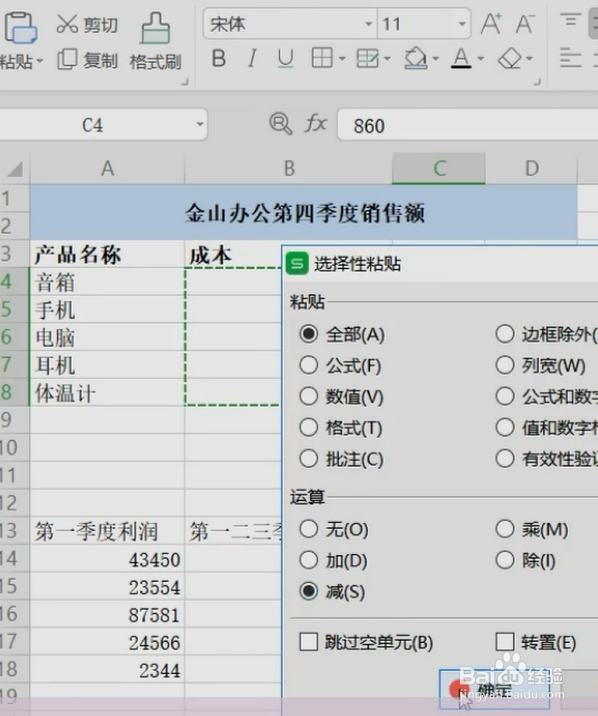Click the select-all corner triangle
598x716 pixels.
(15, 169)
